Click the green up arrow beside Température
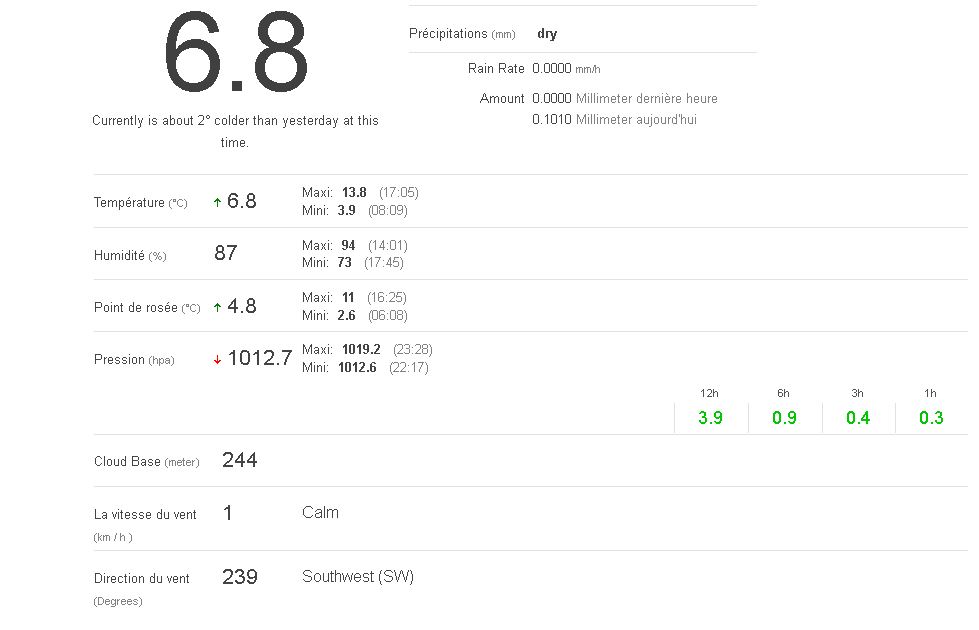Viewport: 979px width, 630px height. tap(217, 202)
